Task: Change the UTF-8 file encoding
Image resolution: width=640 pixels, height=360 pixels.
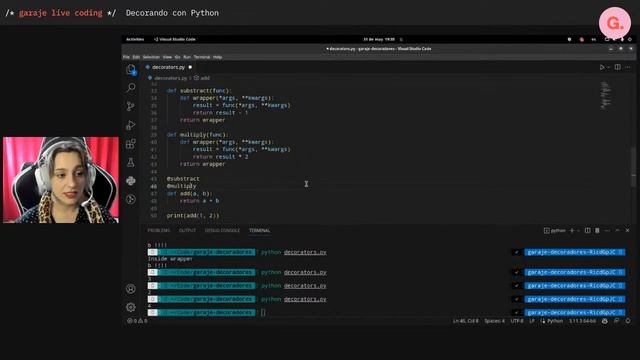Action: 517,321
